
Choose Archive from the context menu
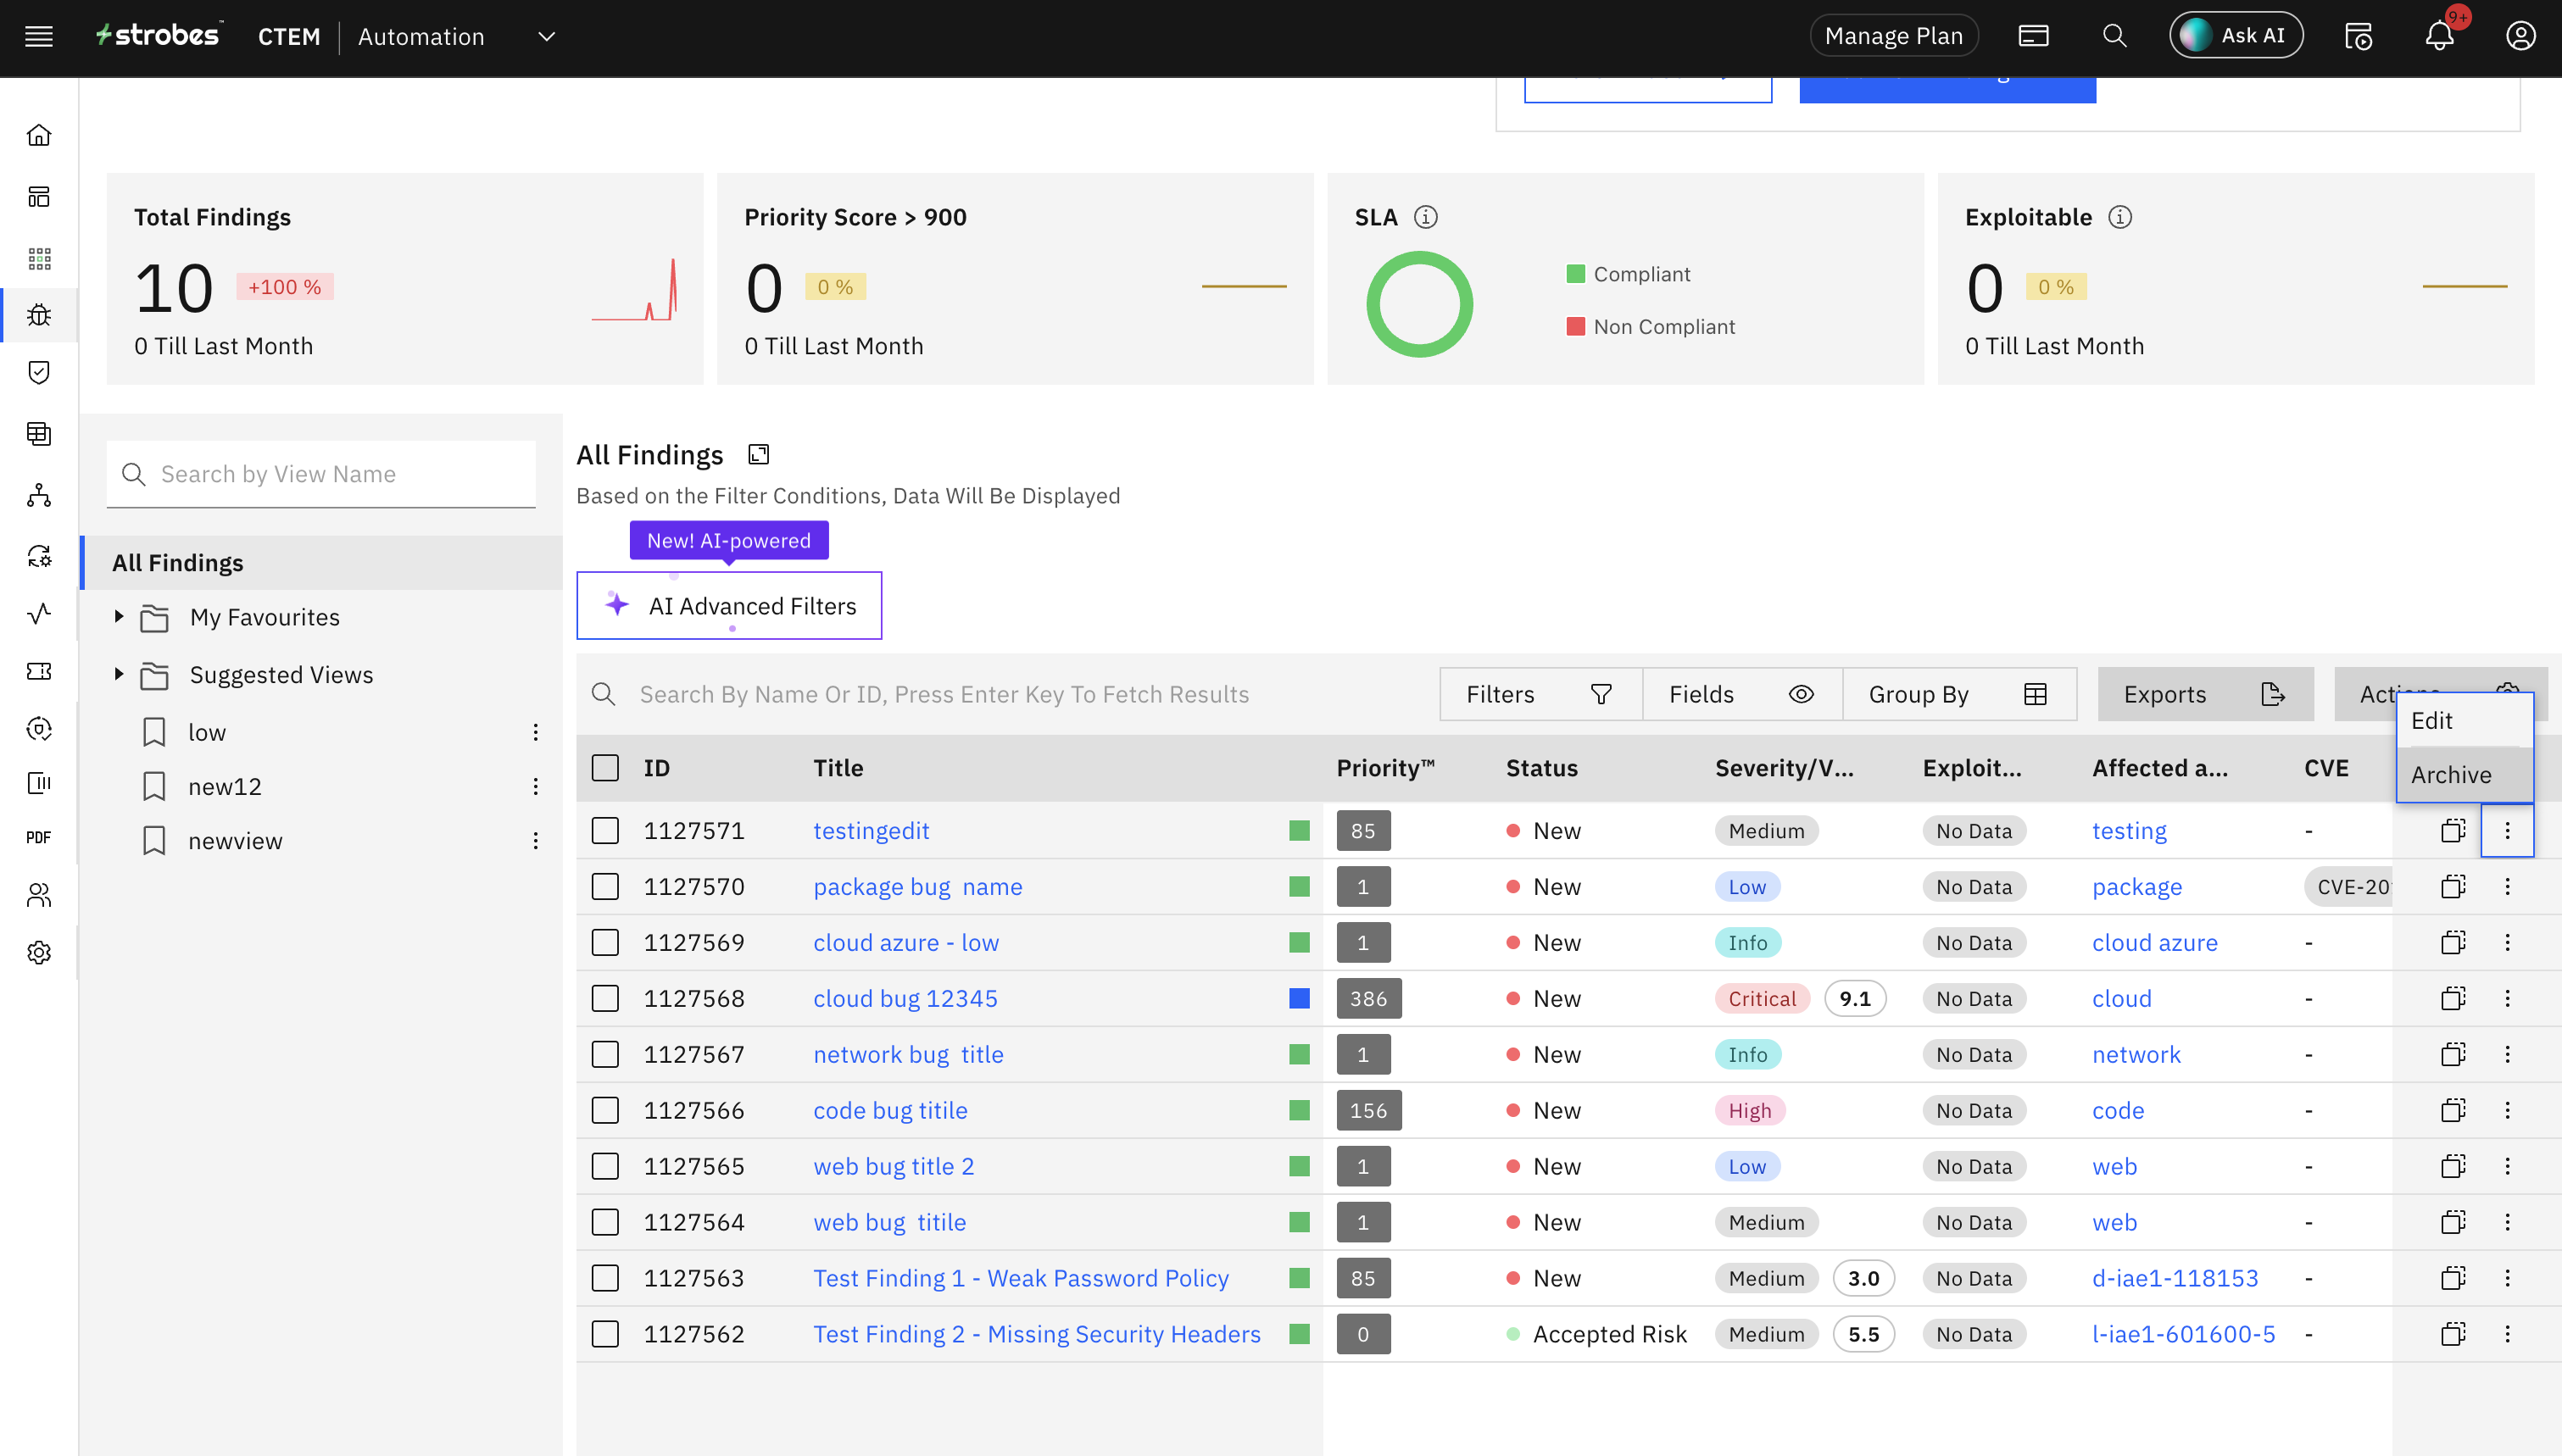(x=2451, y=775)
